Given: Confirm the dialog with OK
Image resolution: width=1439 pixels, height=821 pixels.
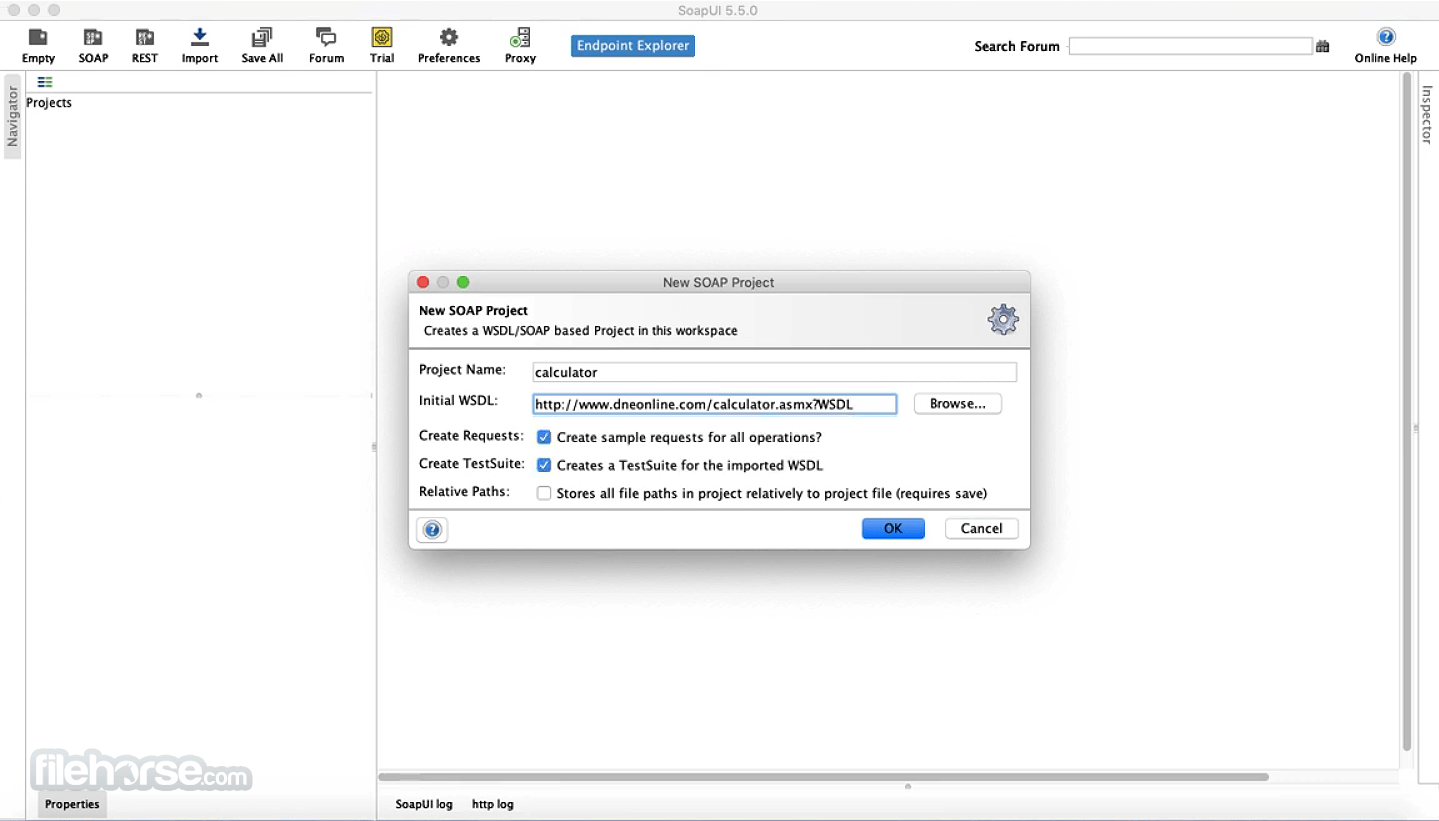Looking at the screenshot, I should 893,529.
